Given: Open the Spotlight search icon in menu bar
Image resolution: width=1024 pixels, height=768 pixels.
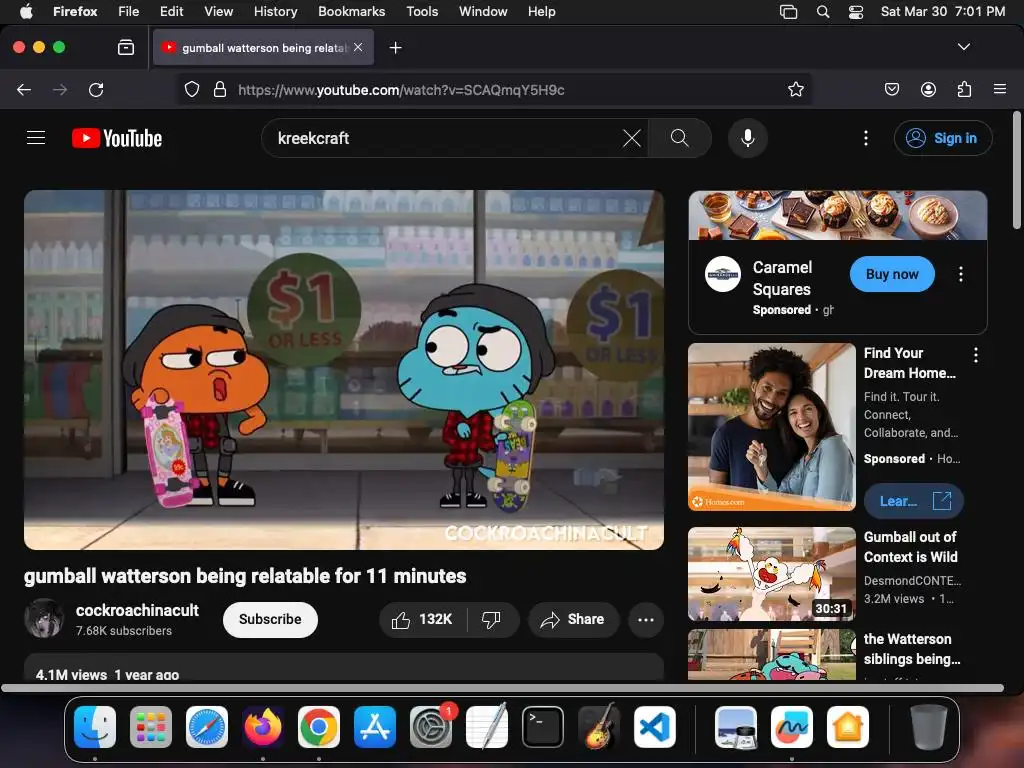Looking at the screenshot, I should coord(823,12).
